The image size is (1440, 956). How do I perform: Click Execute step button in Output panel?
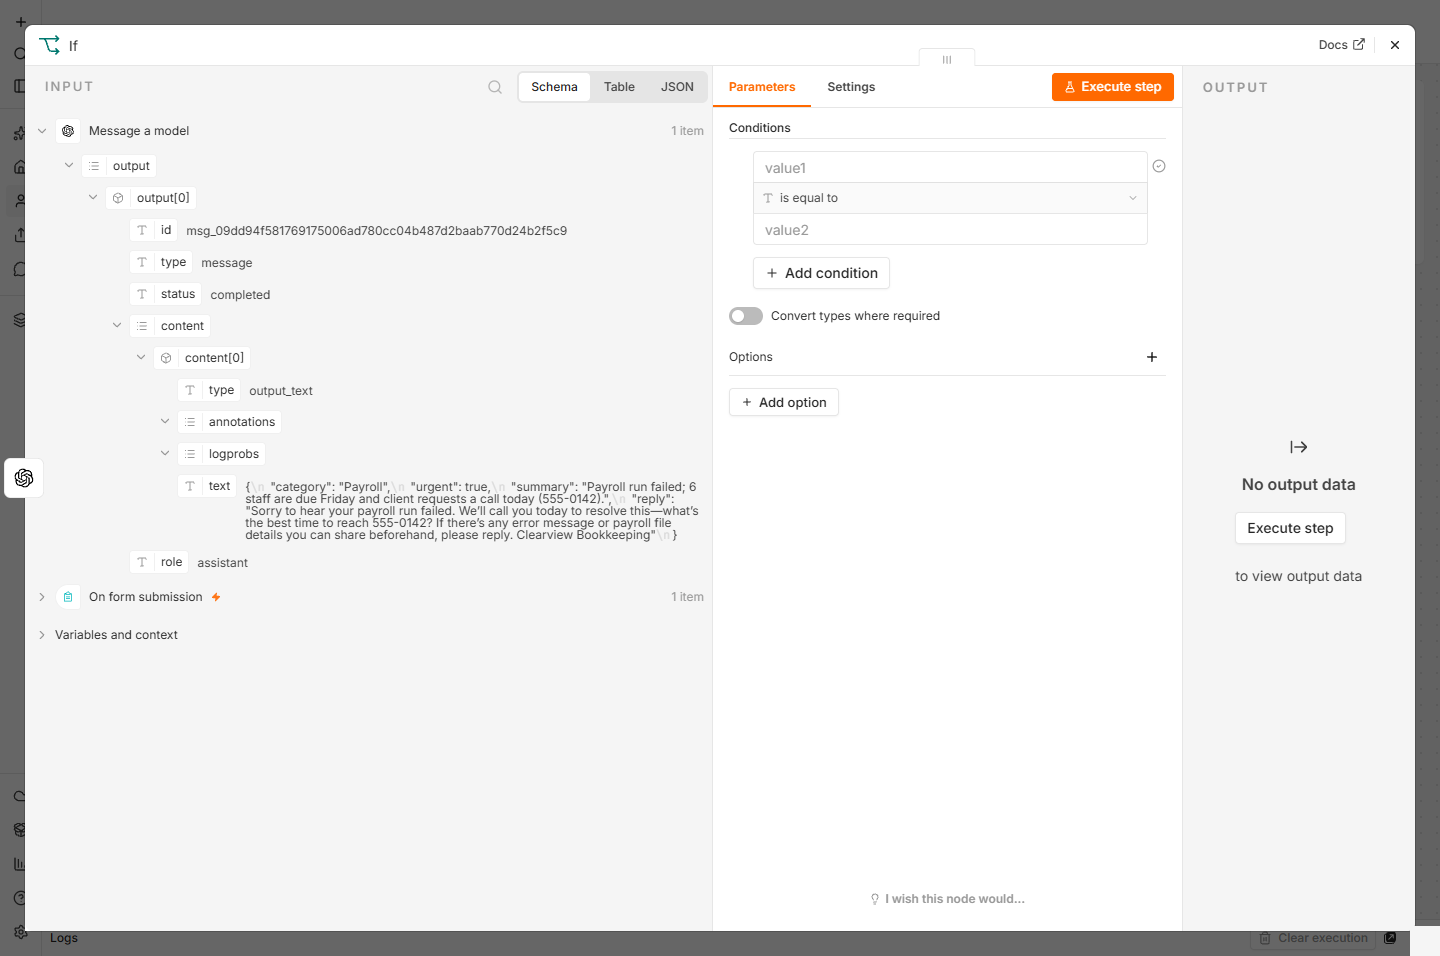(x=1290, y=528)
